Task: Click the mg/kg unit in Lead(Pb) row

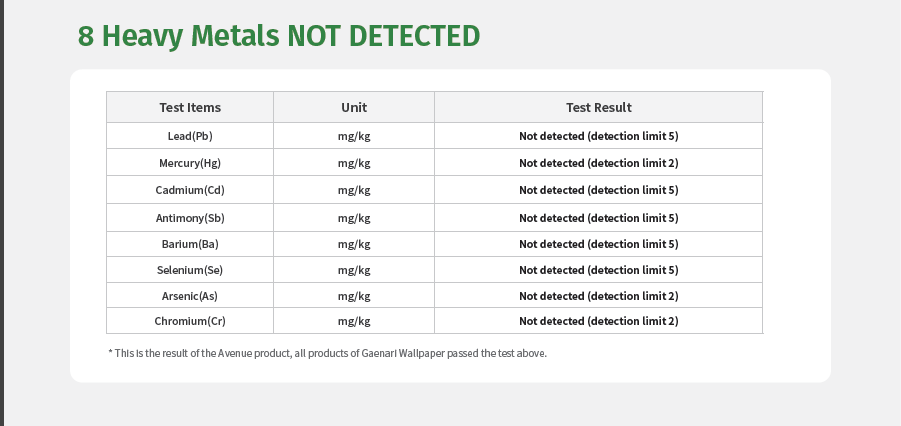Action: pyautogui.click(x=354, y=136)
